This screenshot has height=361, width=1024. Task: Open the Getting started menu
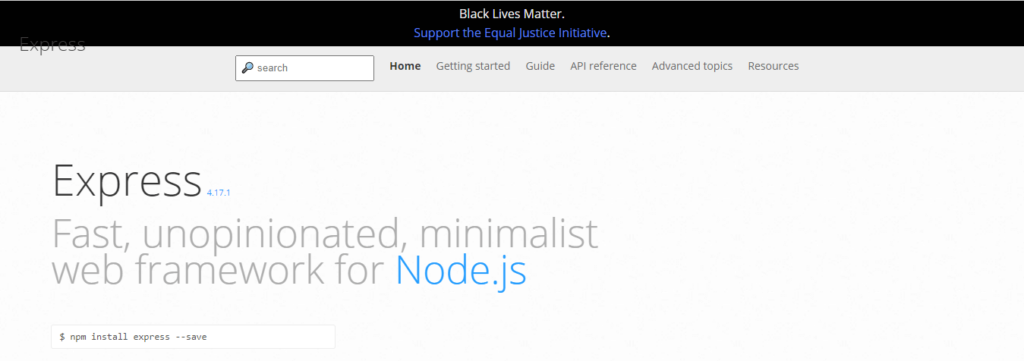tap(473, 66)
